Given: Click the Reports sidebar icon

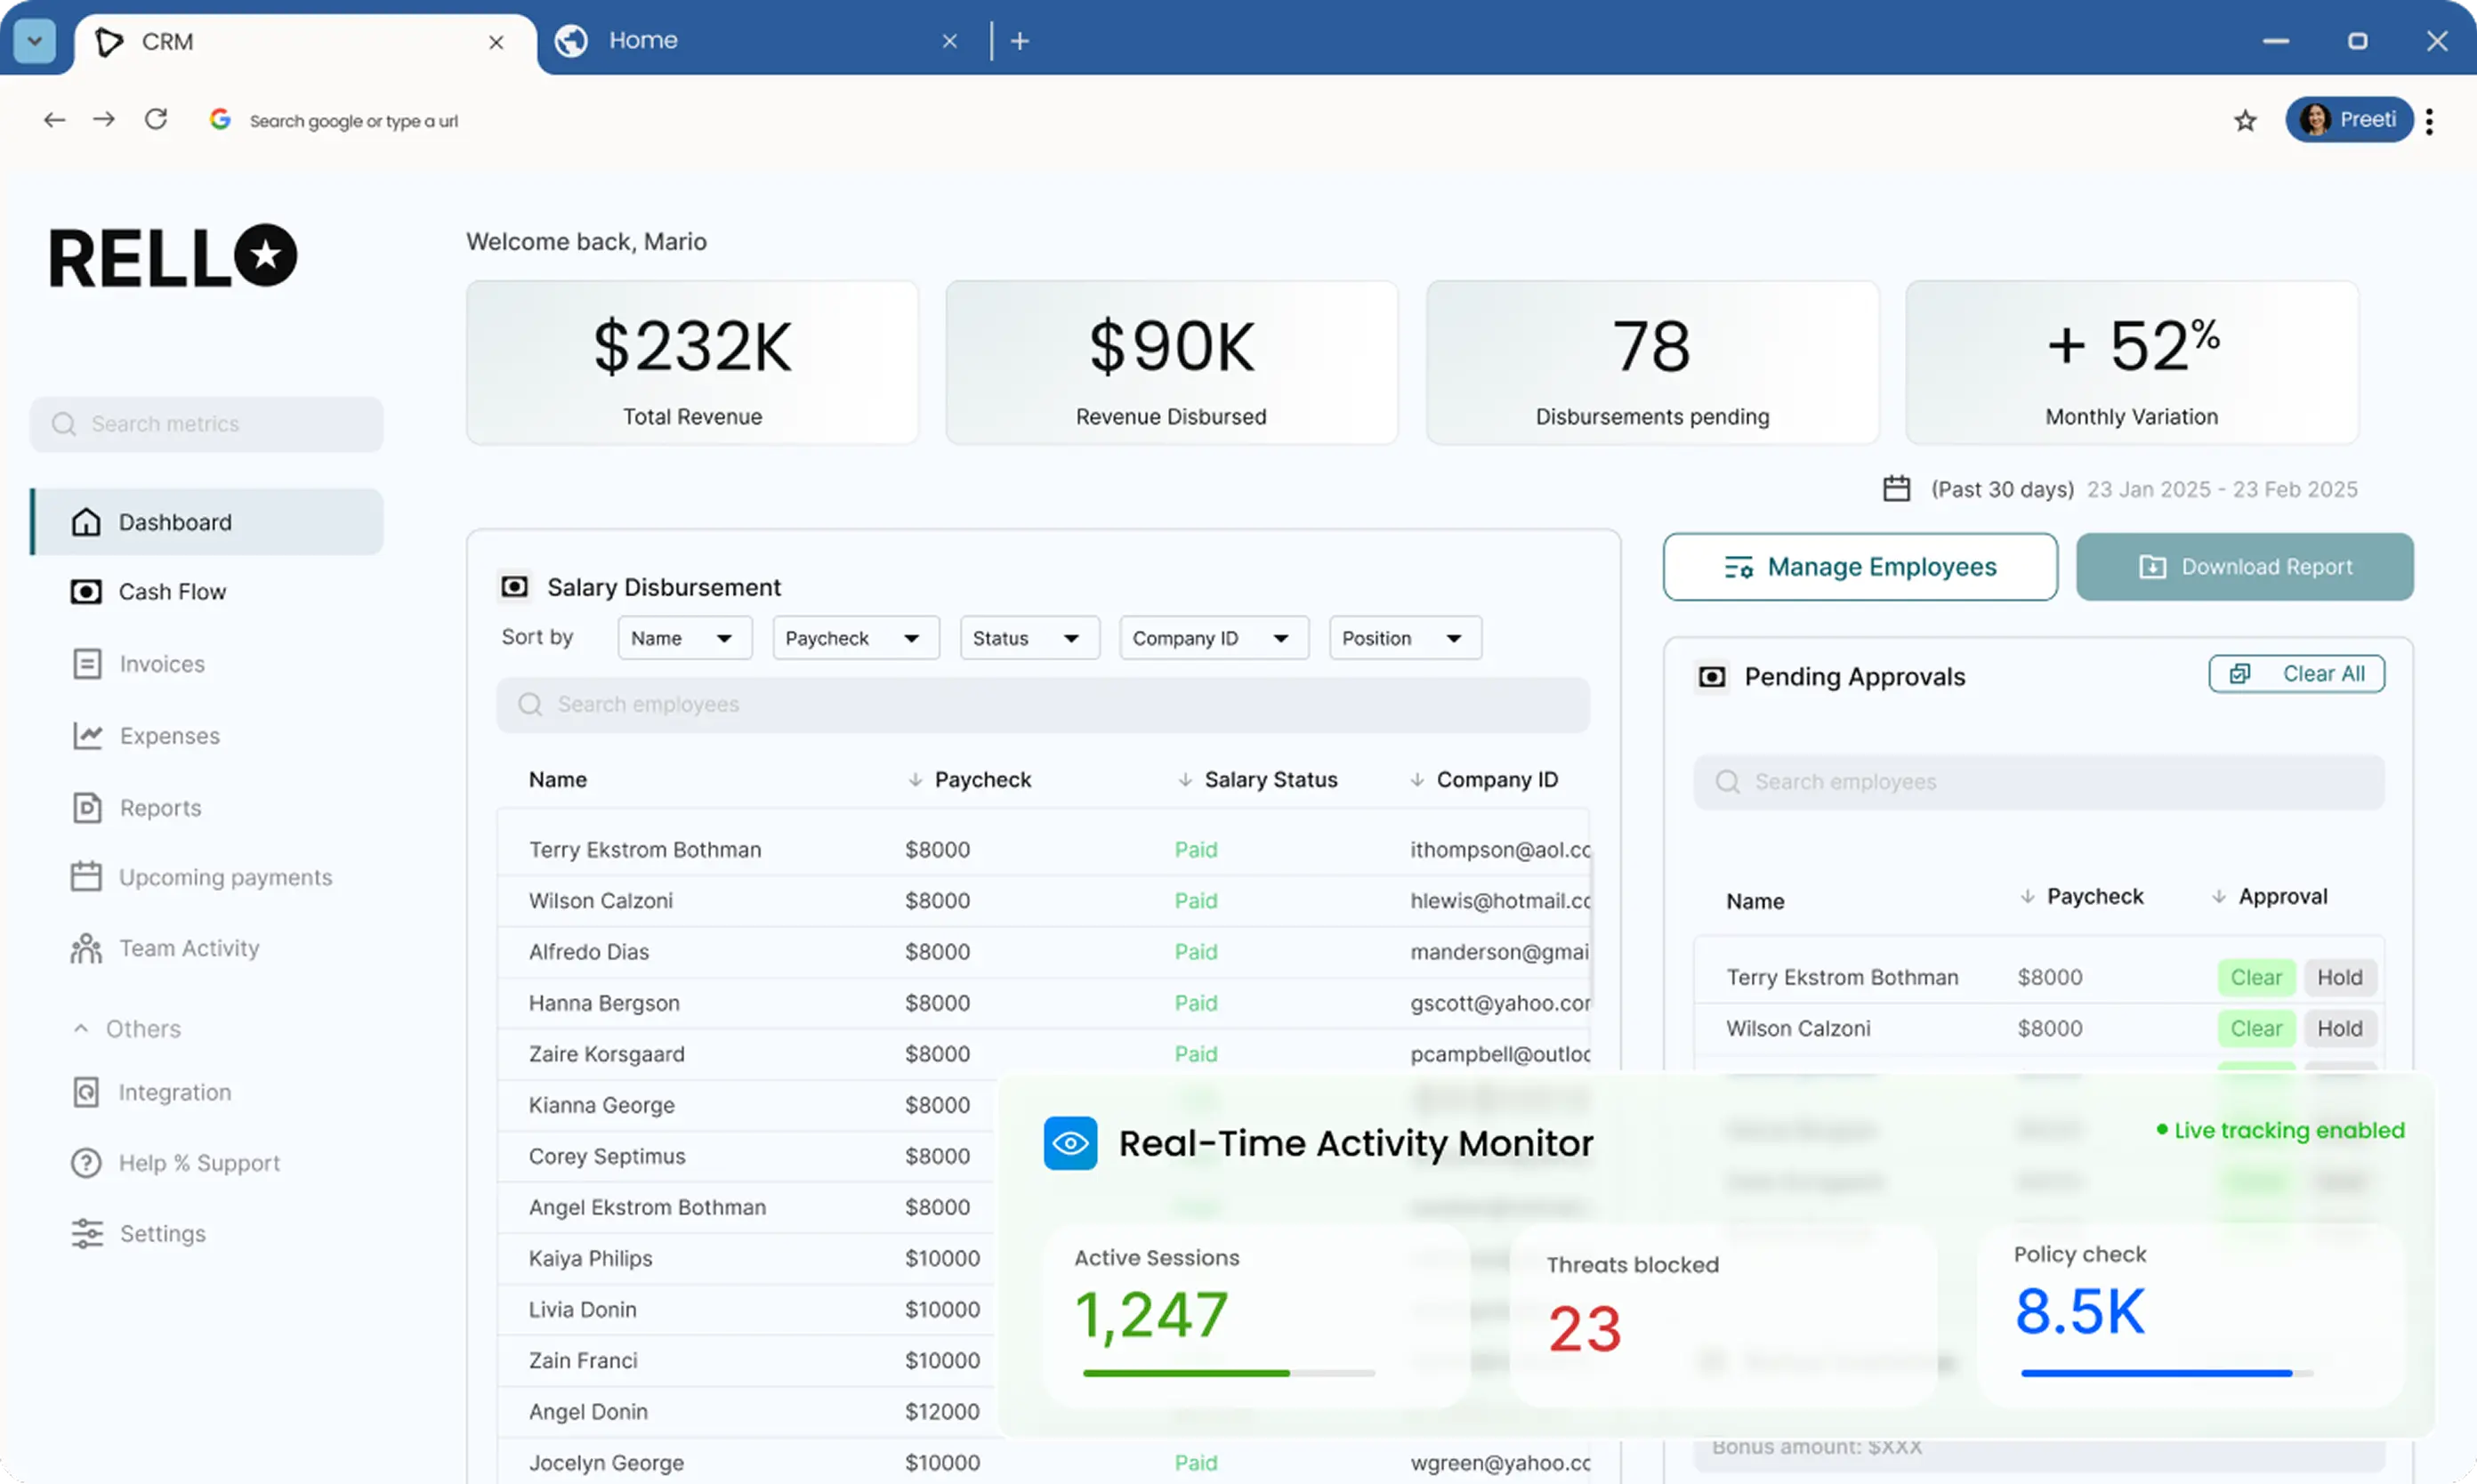Looking at the screenshot, I should click(x=87, y=807).
